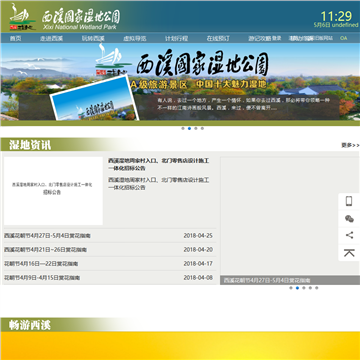Open the 在线预订 menu item

pos(218,38)
